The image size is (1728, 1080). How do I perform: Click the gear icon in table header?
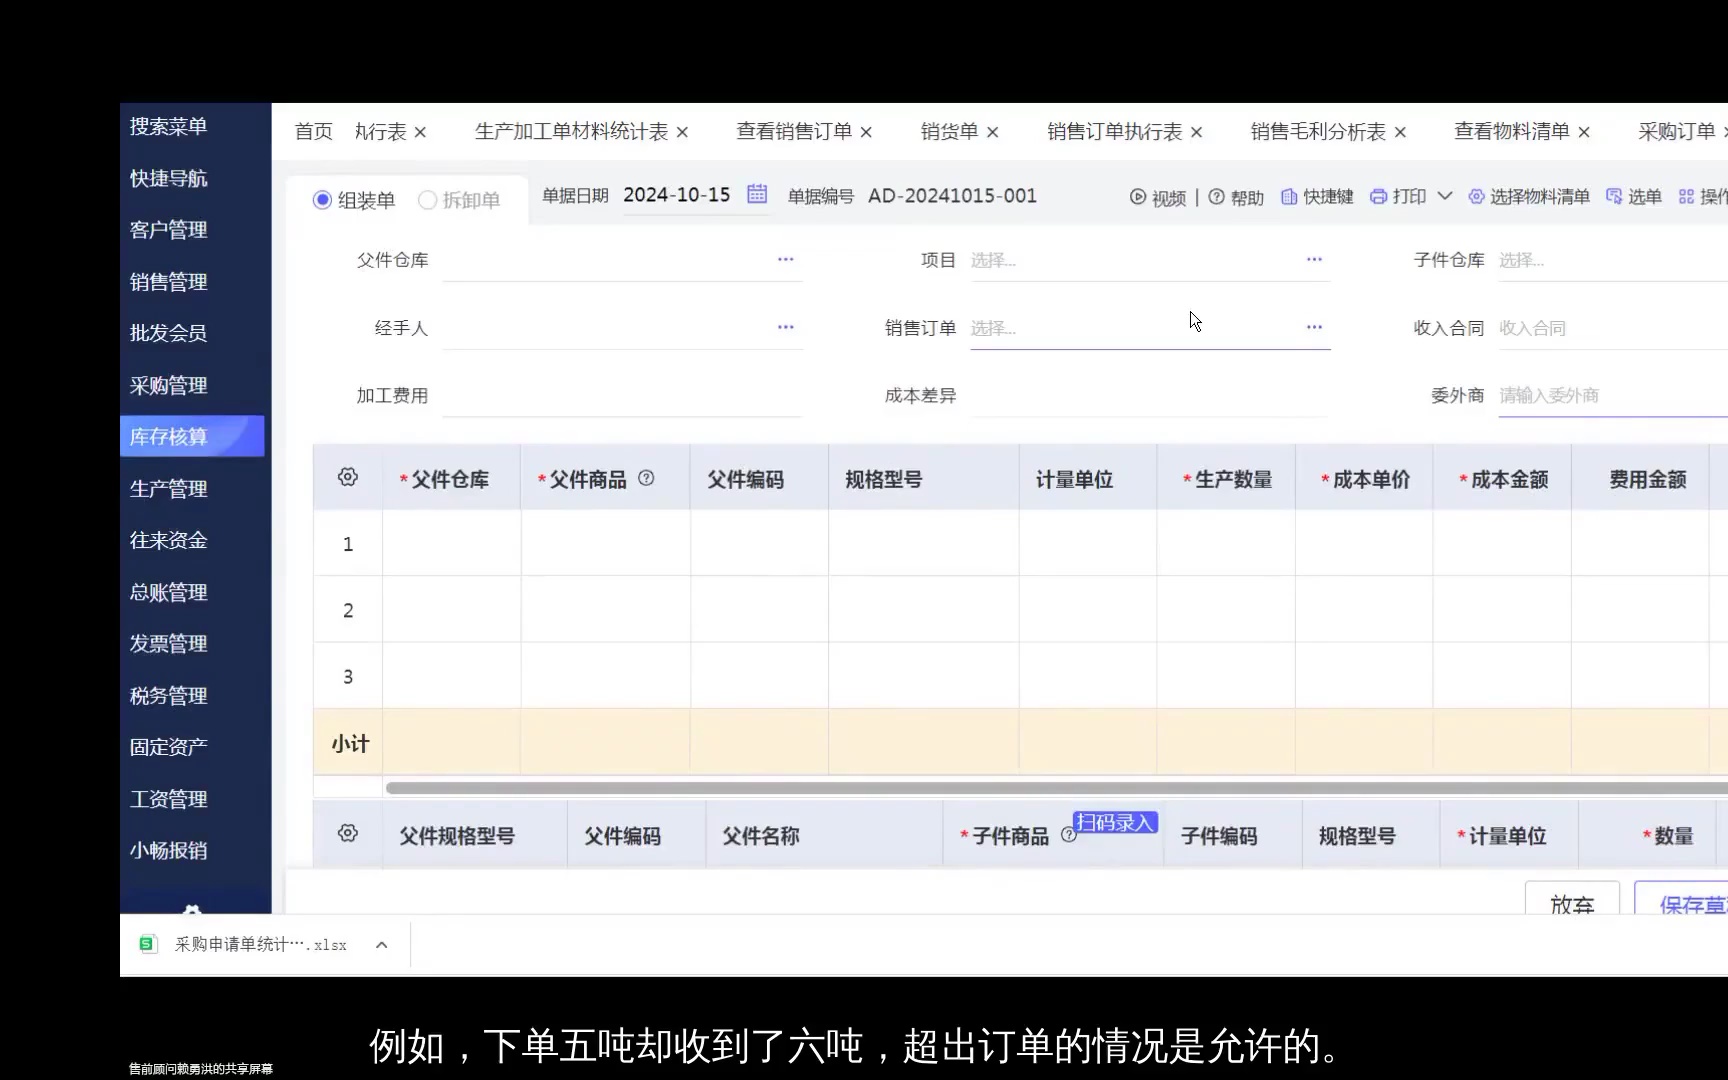347,477
